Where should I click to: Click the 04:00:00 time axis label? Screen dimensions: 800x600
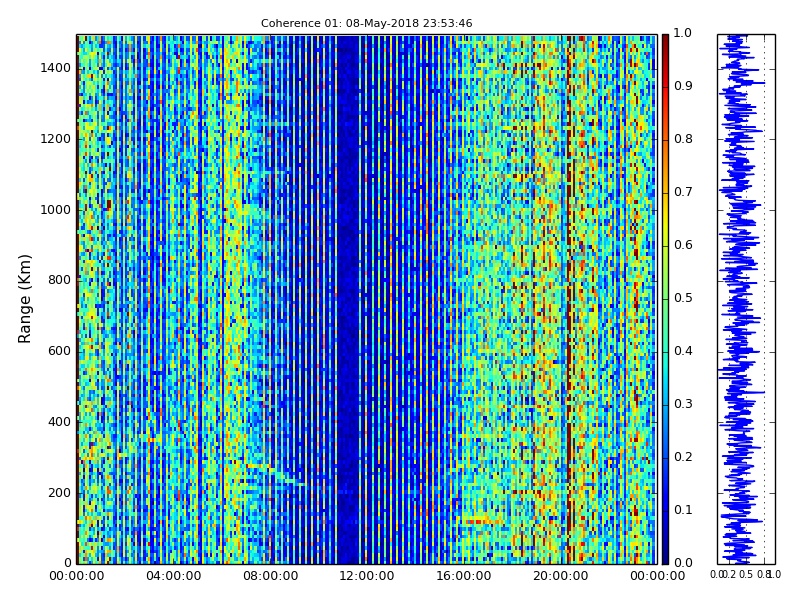point(173,577)
